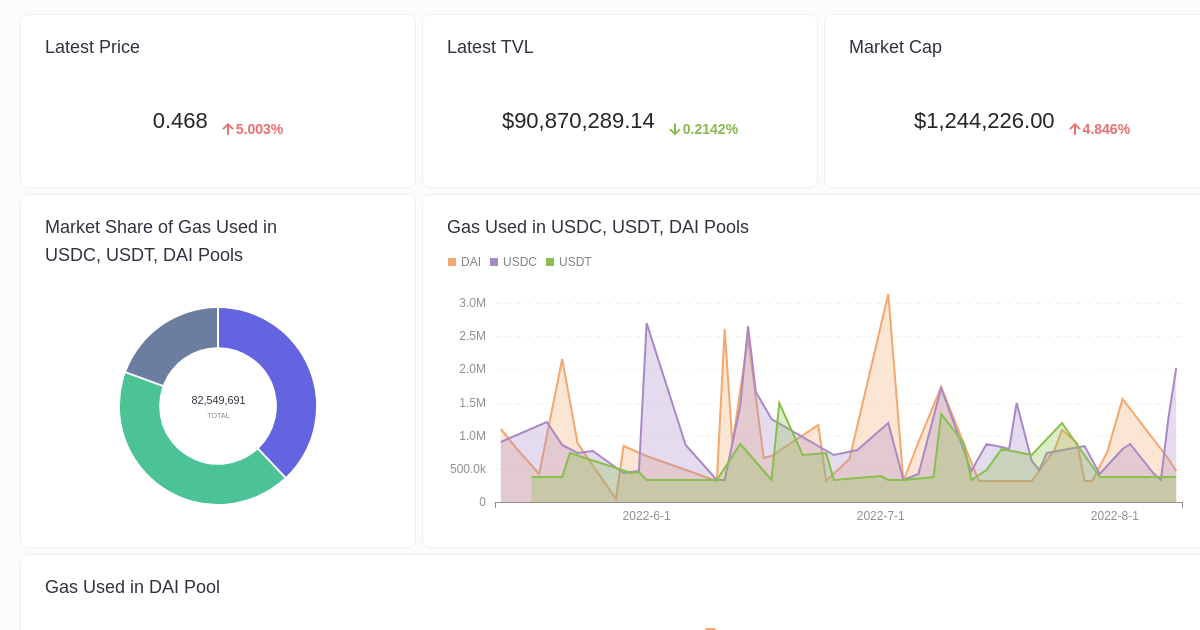The width and height of the screenshot is (1200, 630).
Task: Click the green USDT legend marker
Action: [550, 261]
